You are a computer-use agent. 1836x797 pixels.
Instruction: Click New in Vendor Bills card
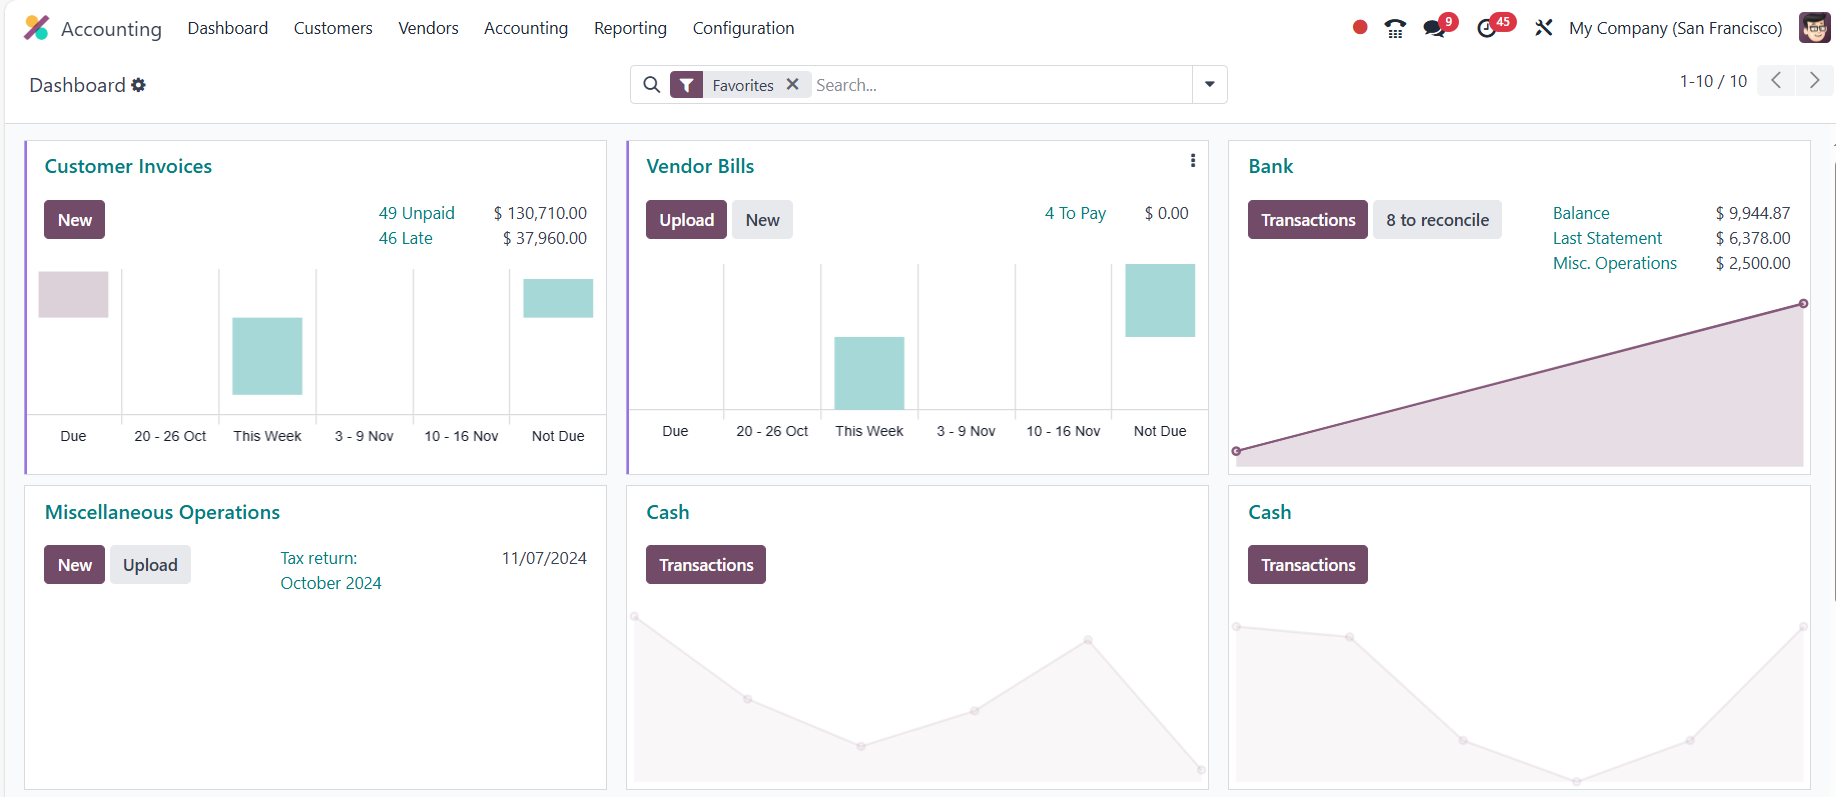click(x=762, y=220)
